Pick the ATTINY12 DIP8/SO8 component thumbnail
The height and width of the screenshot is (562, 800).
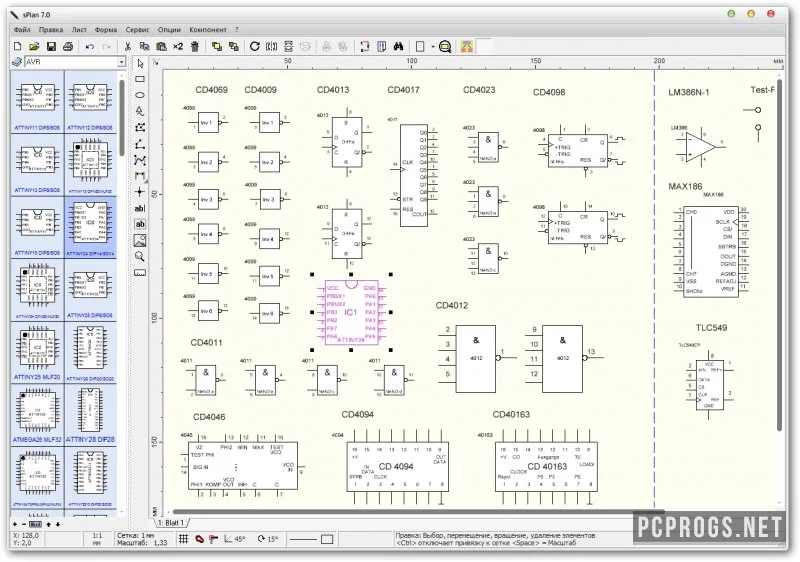coord(90,101)
